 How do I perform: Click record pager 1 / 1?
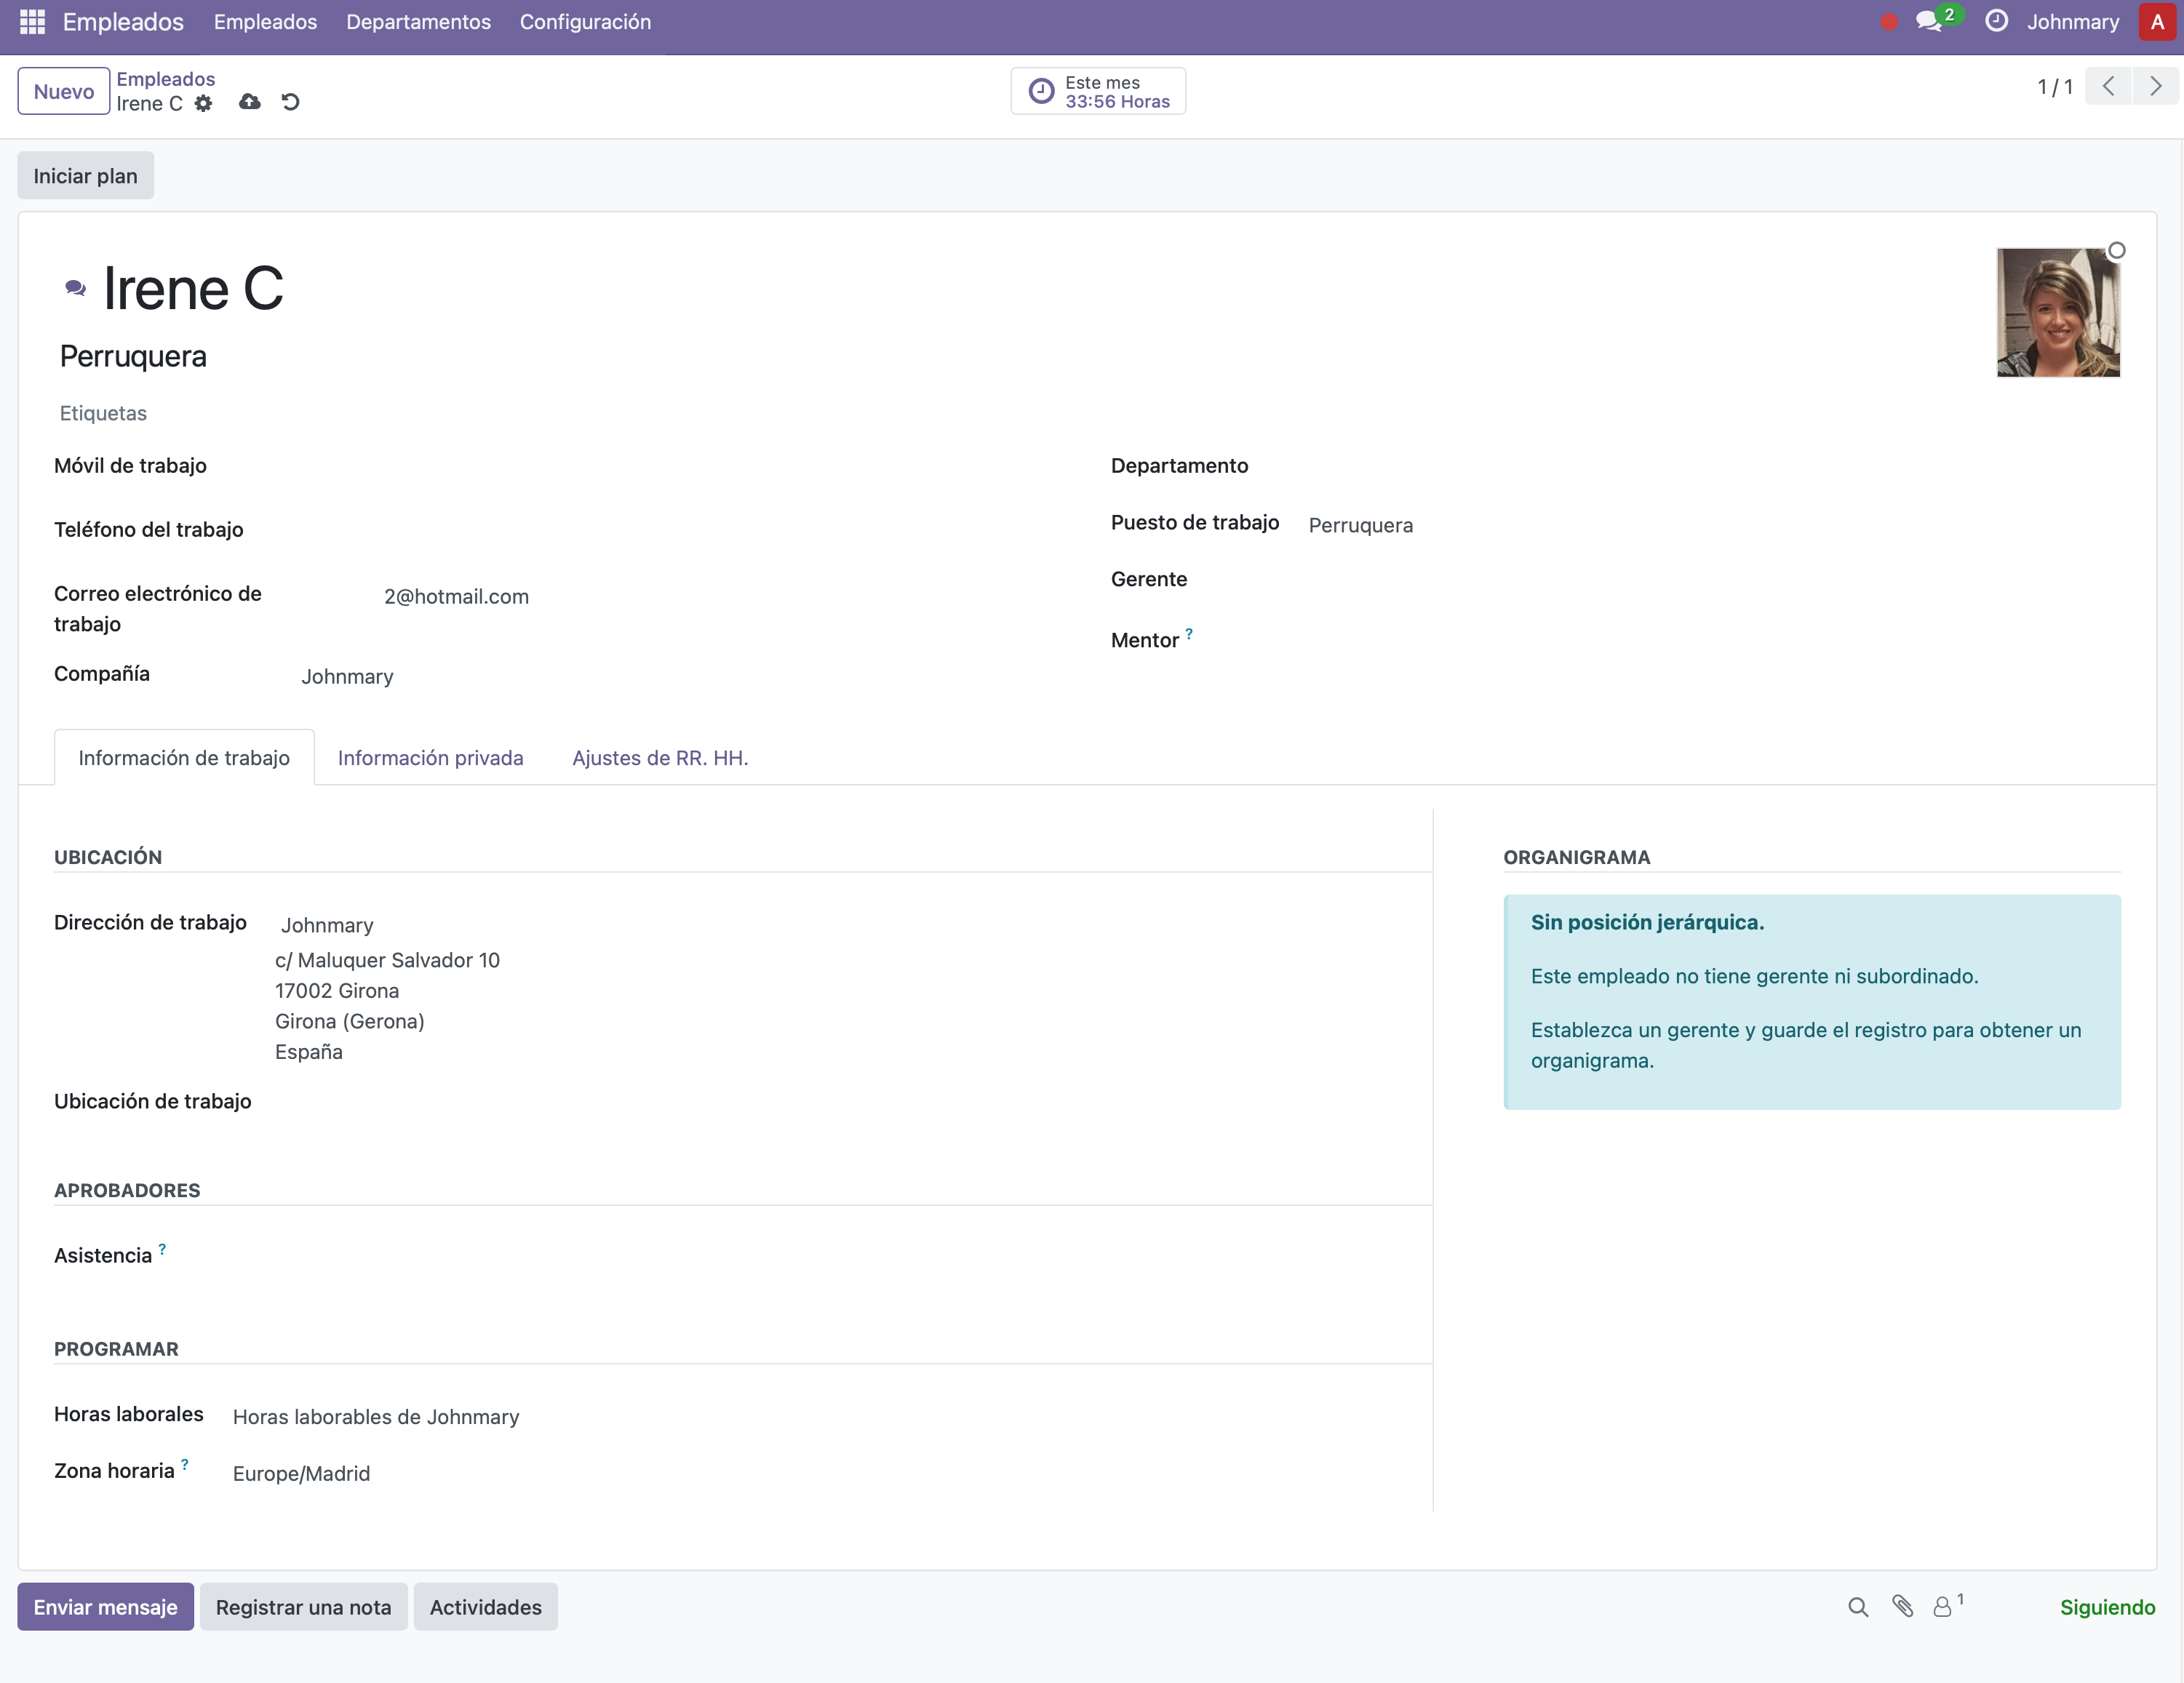2055,87
